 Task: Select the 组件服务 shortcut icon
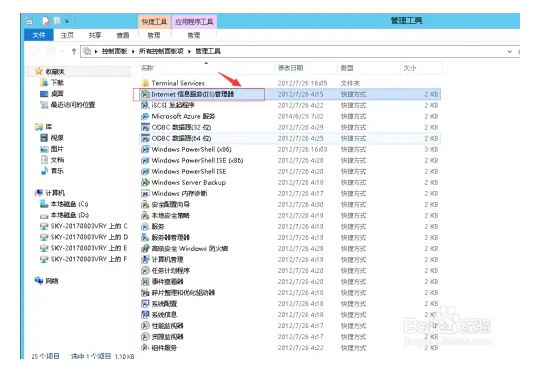pos(145,348)
